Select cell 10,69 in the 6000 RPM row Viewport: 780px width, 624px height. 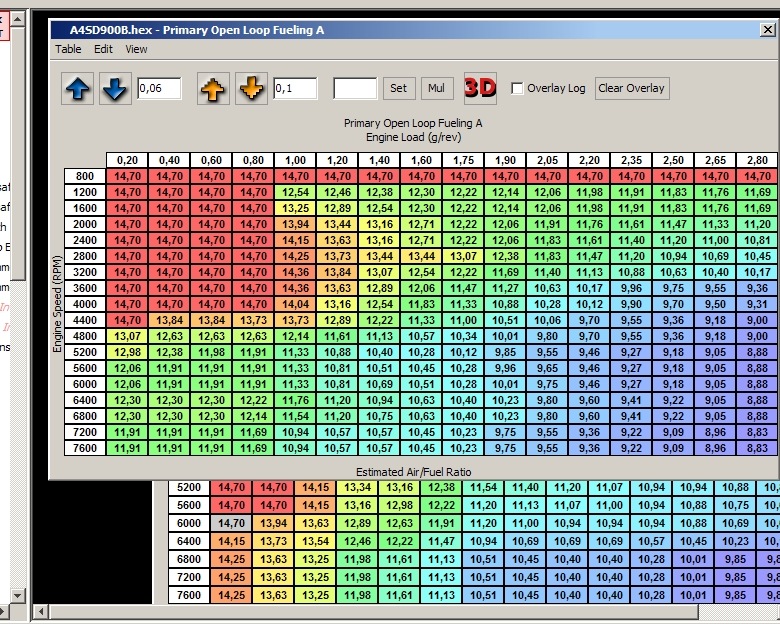point(380,384)
